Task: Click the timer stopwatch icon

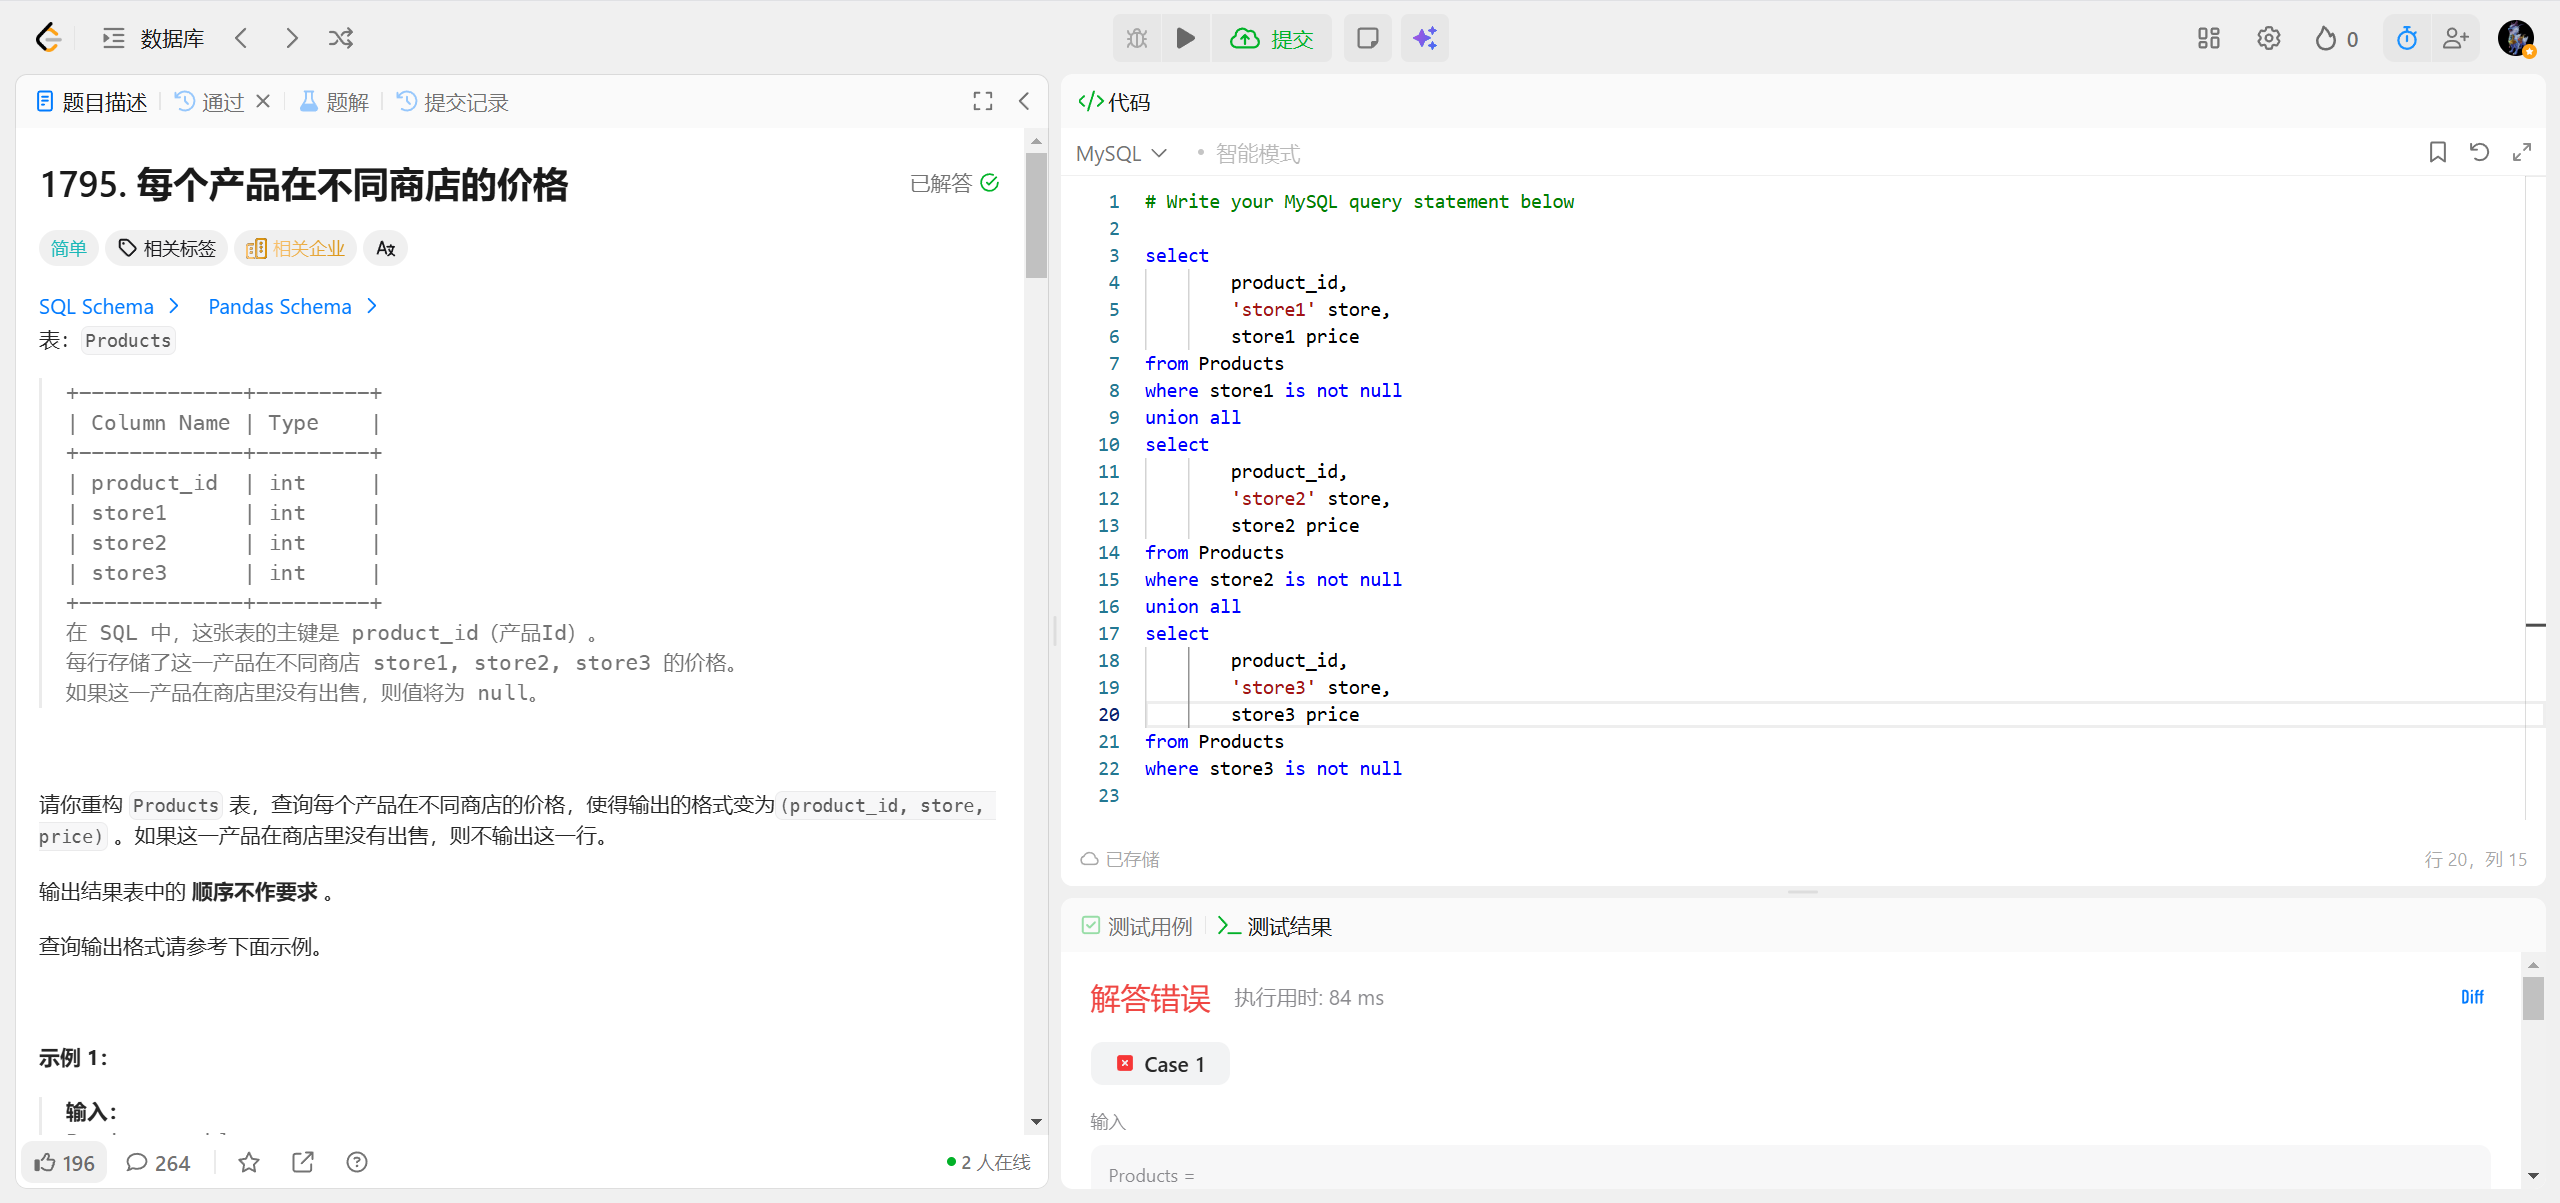Action: [2406, 38]
